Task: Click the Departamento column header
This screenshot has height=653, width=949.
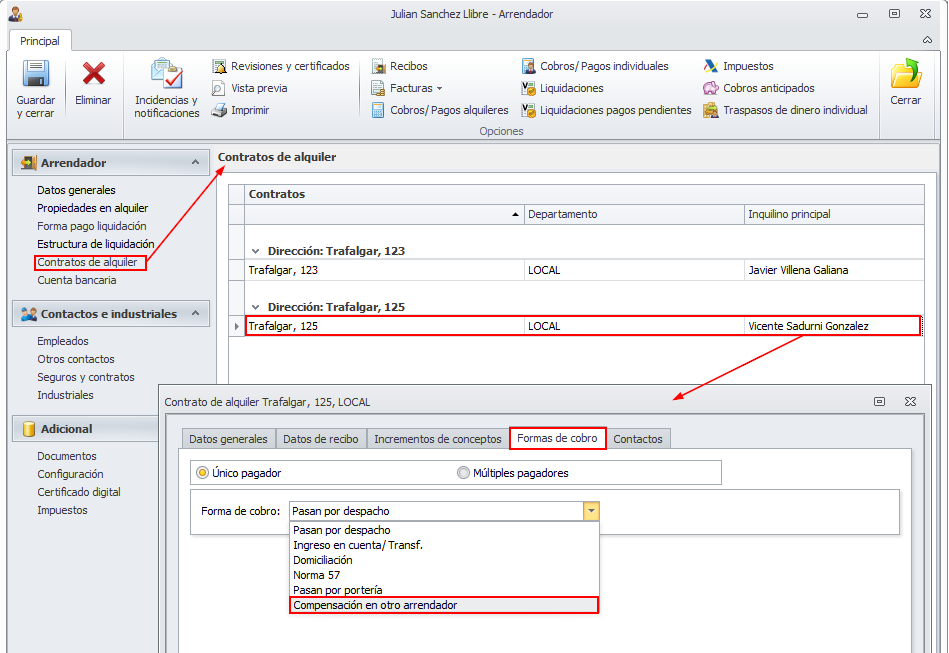Action: click(x=634, y=214)
